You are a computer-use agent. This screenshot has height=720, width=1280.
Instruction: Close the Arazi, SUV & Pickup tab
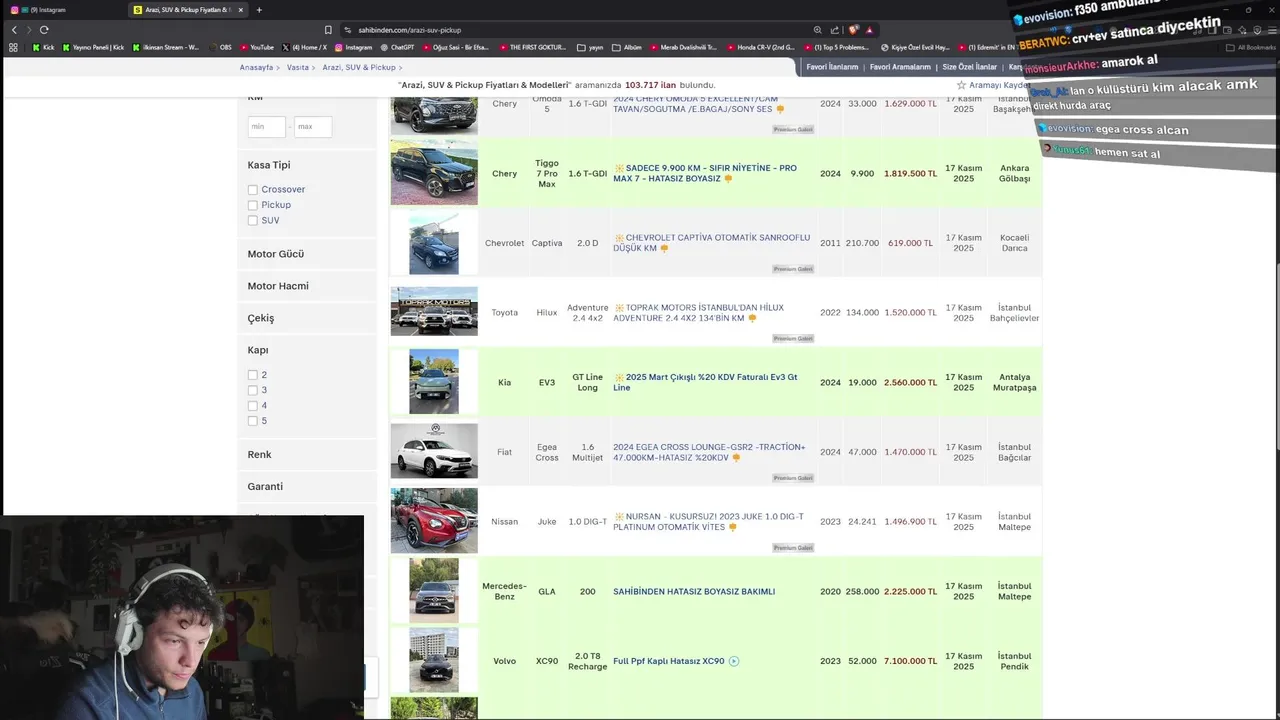[240, 10]
